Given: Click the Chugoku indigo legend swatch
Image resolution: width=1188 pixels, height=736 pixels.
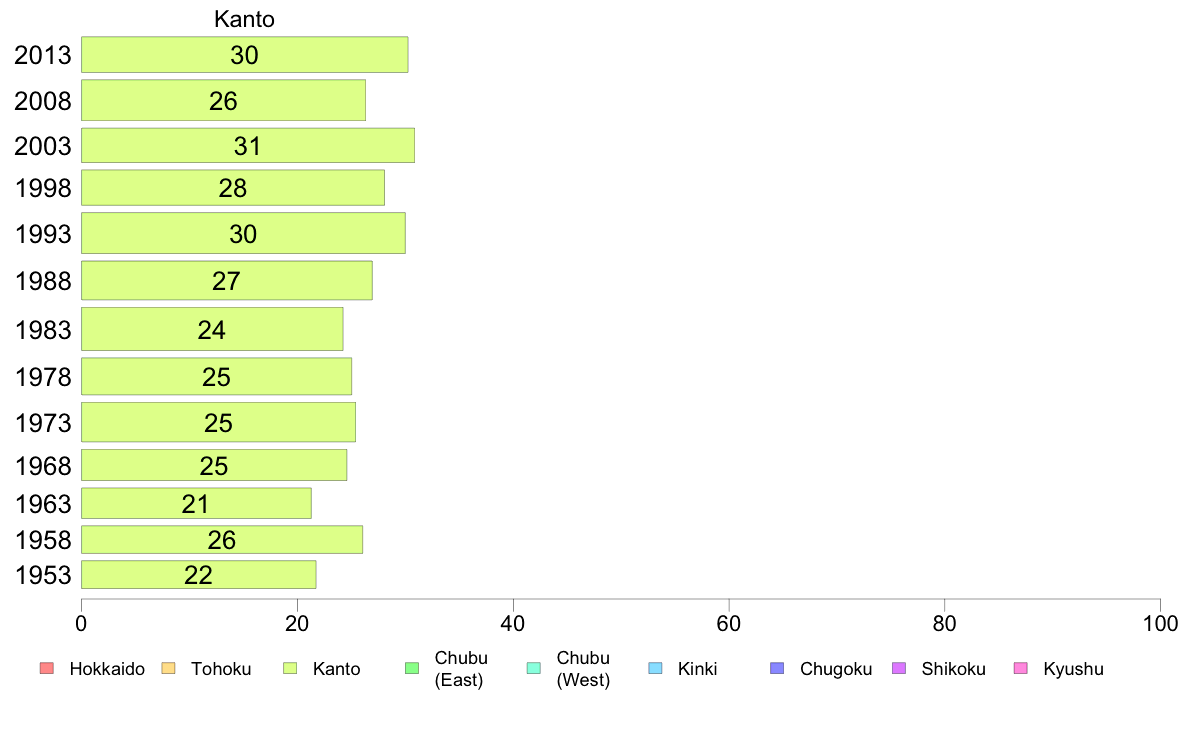Looking at the screenshot, I should 777,669.
